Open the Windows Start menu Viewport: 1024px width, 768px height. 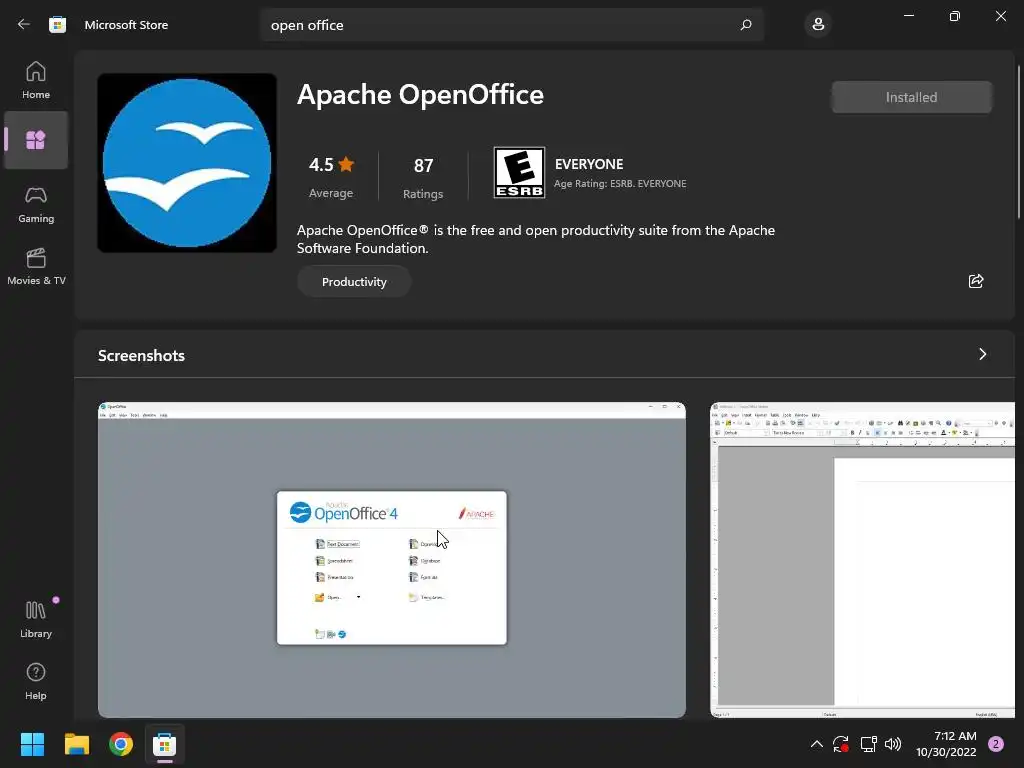pyautogui.click(x=33, y=744)
